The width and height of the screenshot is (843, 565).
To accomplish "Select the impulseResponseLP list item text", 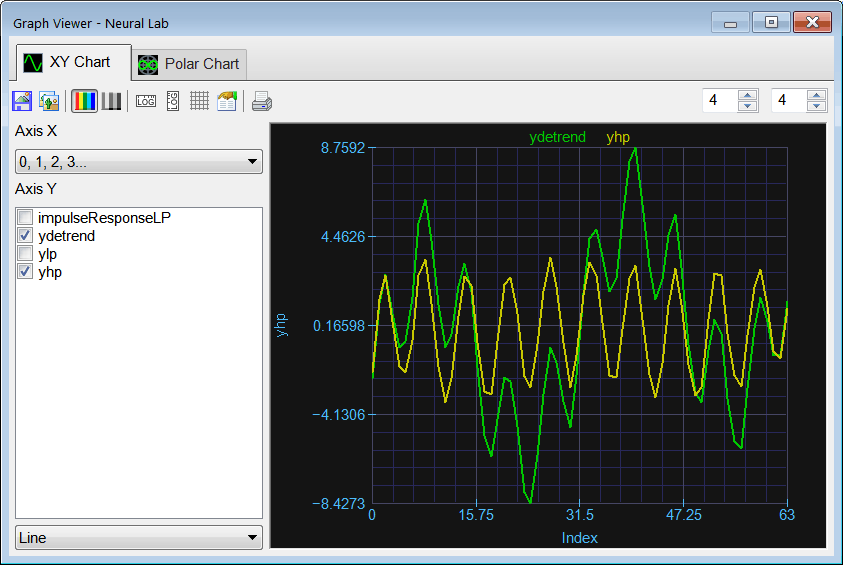I will point(104,218).
